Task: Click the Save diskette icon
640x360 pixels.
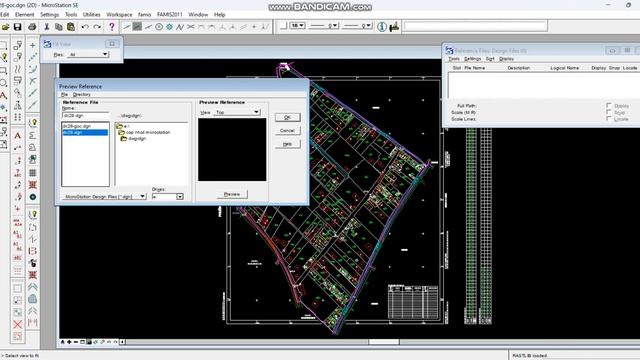Action: (18, 27)
